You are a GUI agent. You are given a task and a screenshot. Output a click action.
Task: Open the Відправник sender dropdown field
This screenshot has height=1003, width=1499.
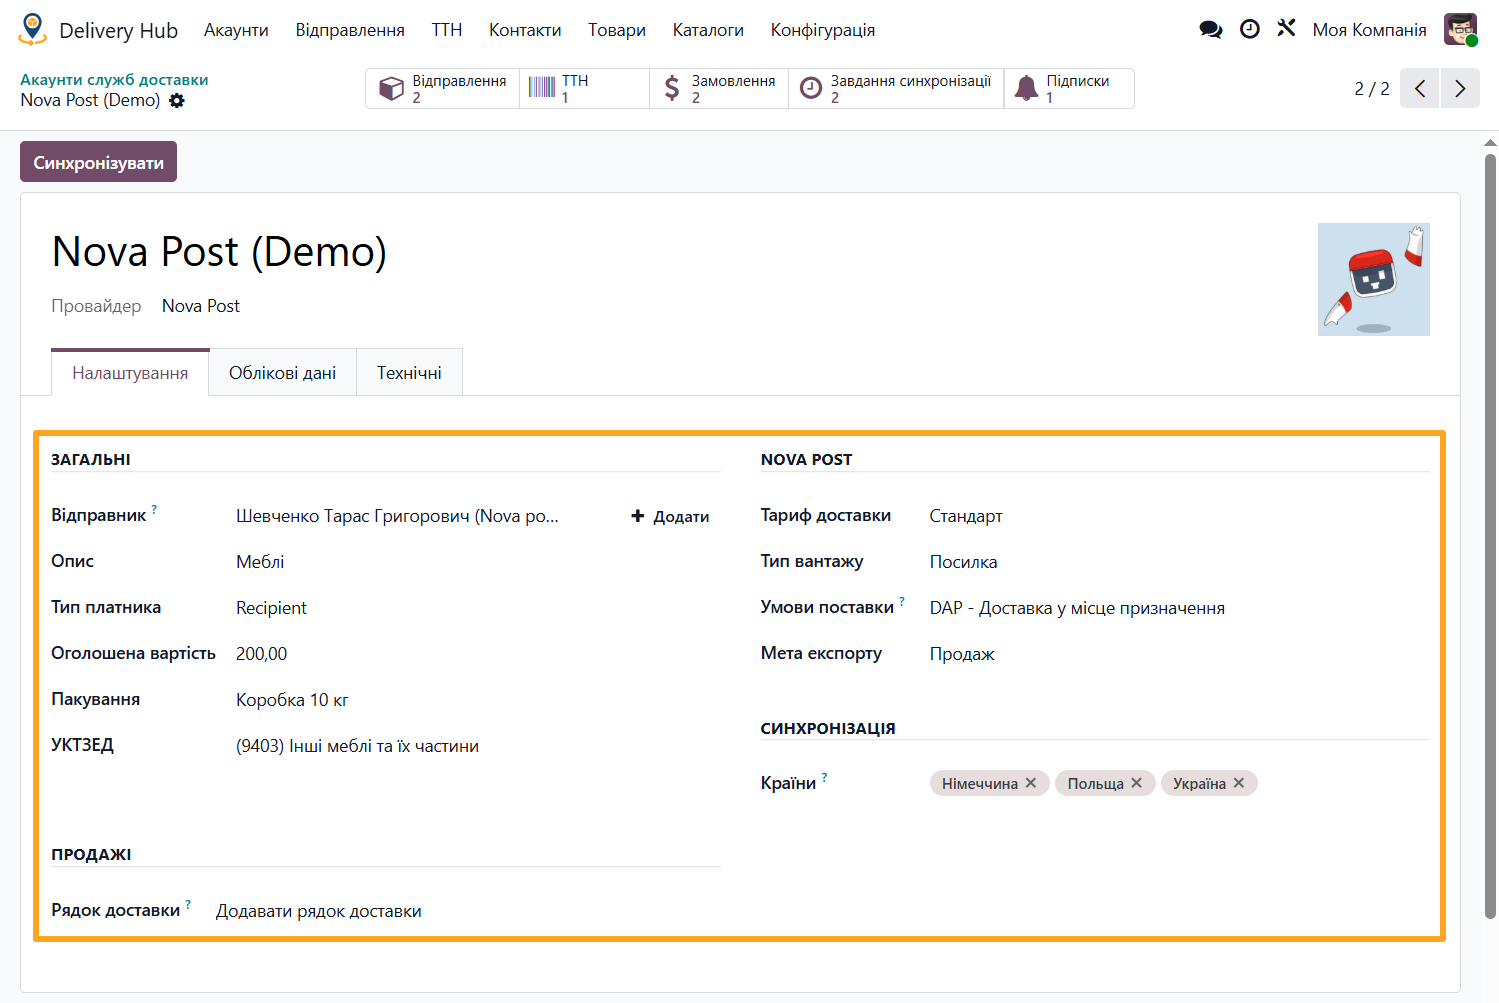pos(426,516)
